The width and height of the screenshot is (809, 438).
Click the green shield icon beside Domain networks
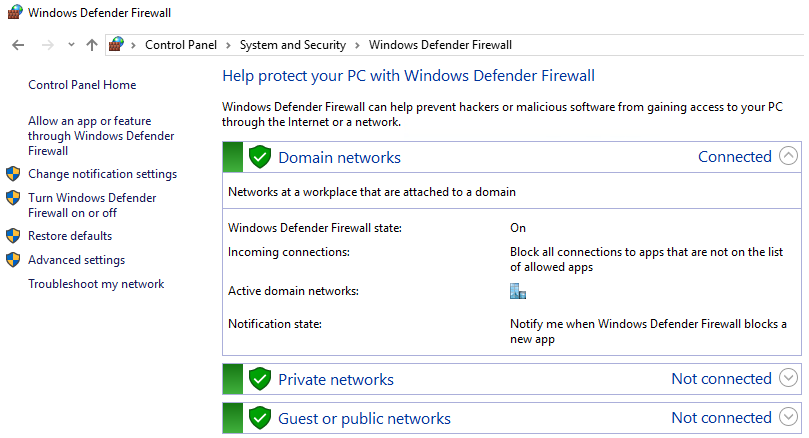coord(260,157)
